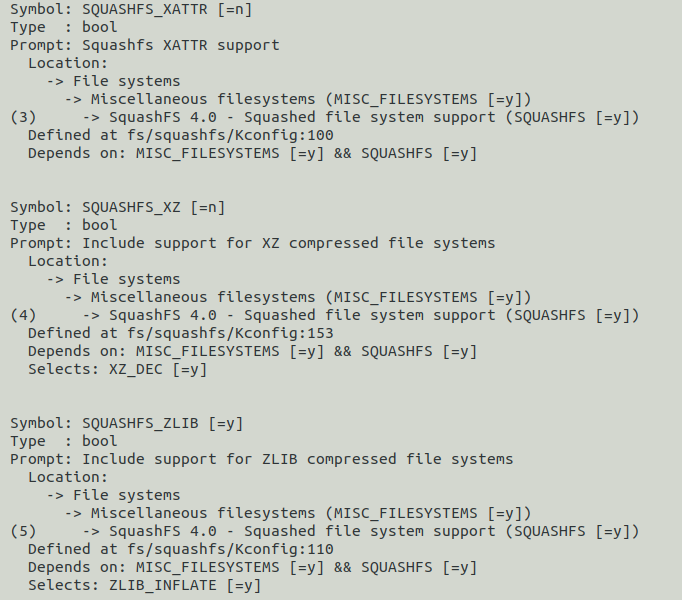Click the SQUASHFS_ZLIB symbol name
Screen dimensions: 682x600
coord(140,423)
